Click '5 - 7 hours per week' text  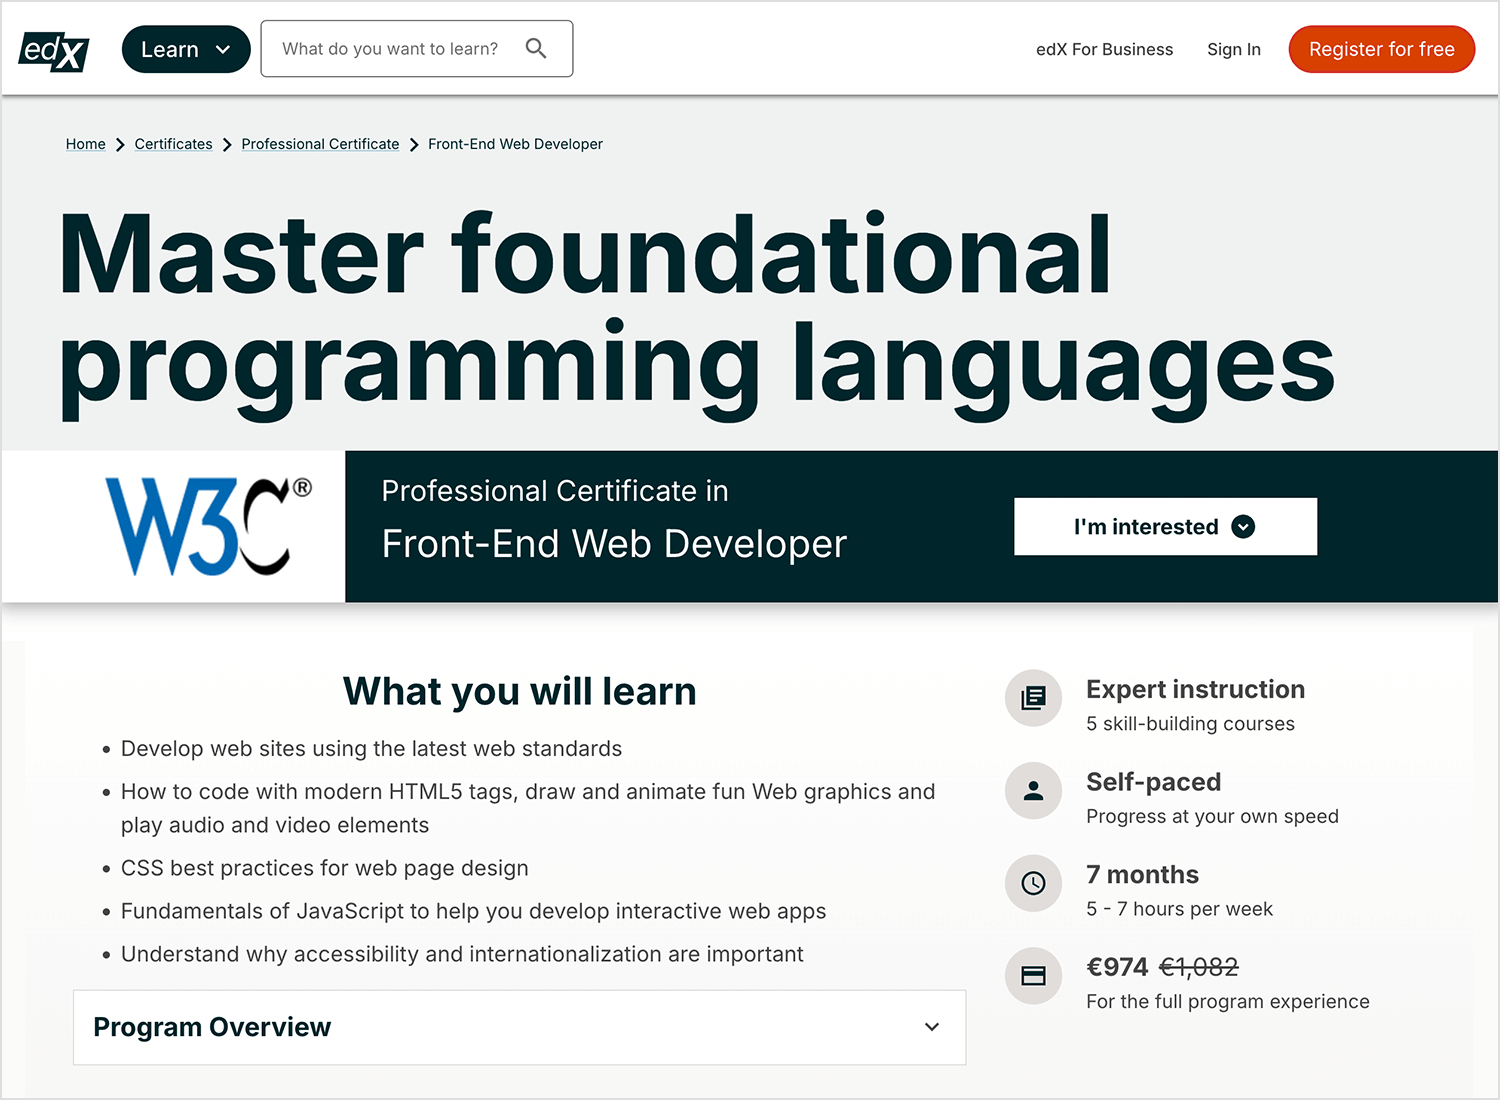1179,909
